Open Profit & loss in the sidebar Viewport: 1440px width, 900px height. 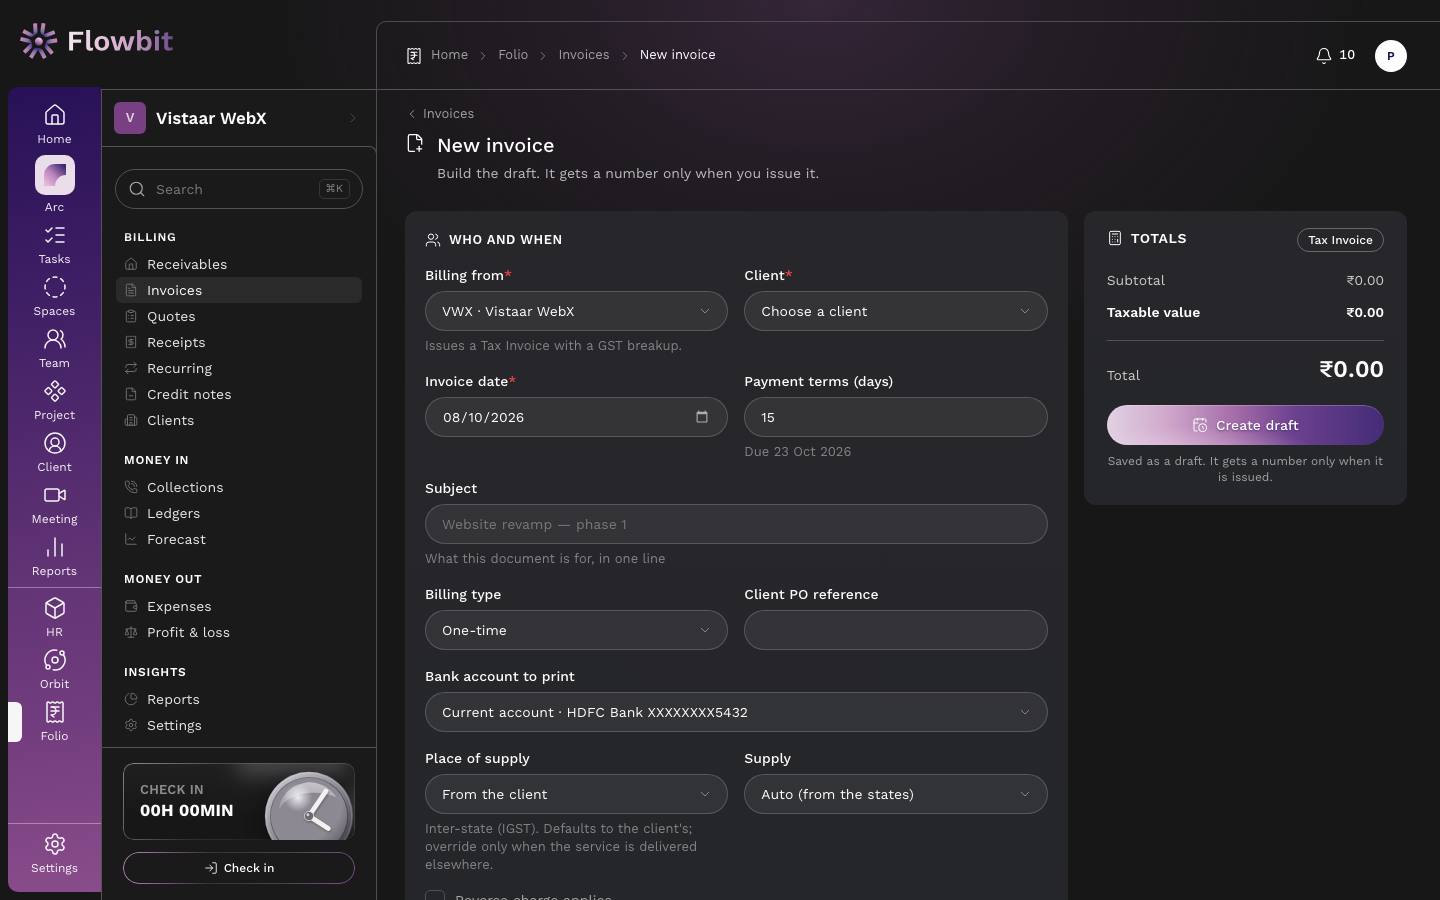[x=238, y=632]
